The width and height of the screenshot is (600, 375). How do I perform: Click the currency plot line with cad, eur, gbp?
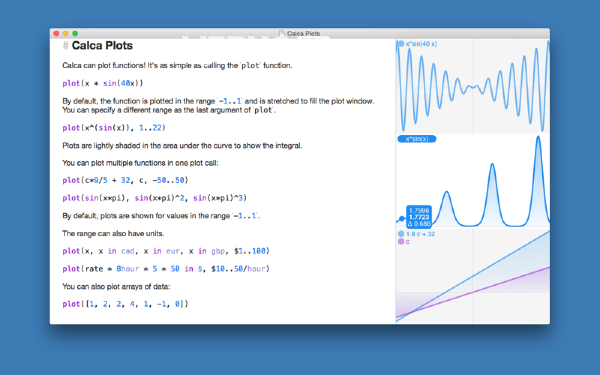tap(166, 251)
